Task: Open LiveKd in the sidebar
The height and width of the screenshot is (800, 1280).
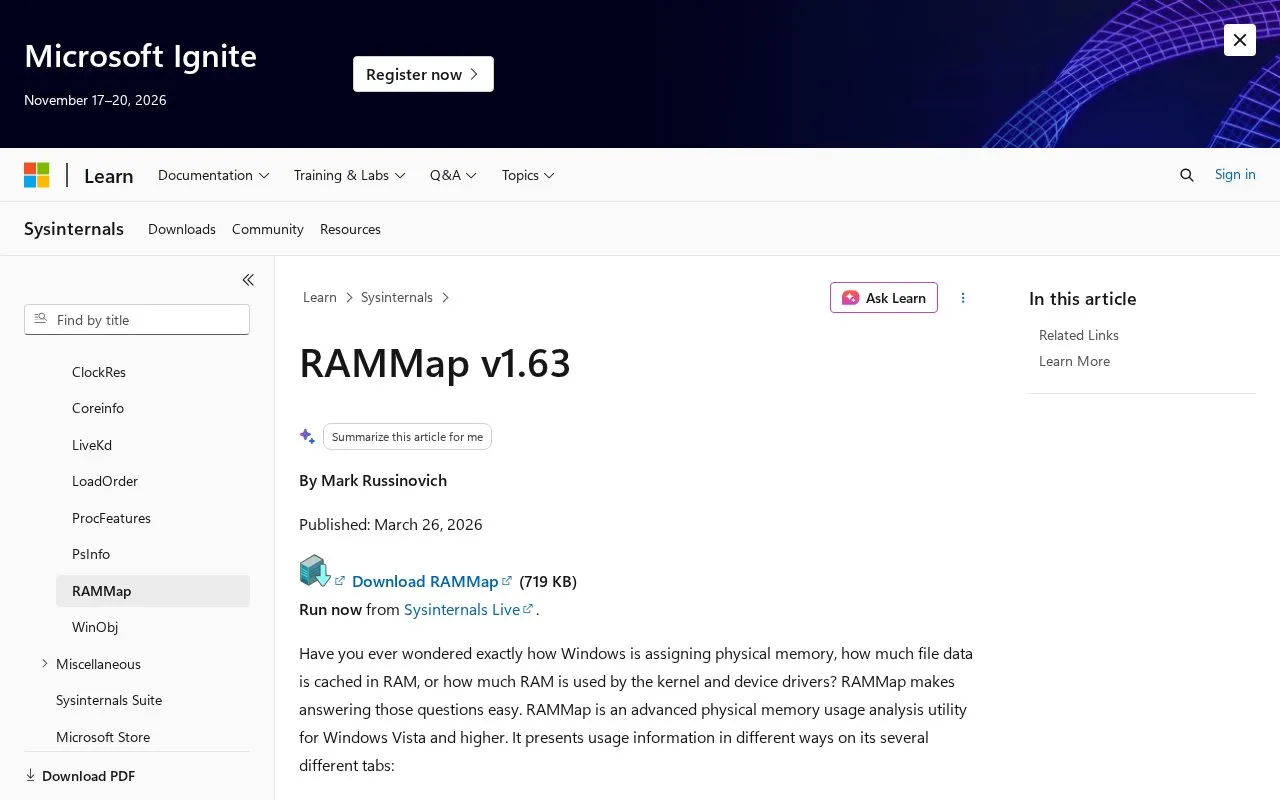Action: tap(92, 445)
